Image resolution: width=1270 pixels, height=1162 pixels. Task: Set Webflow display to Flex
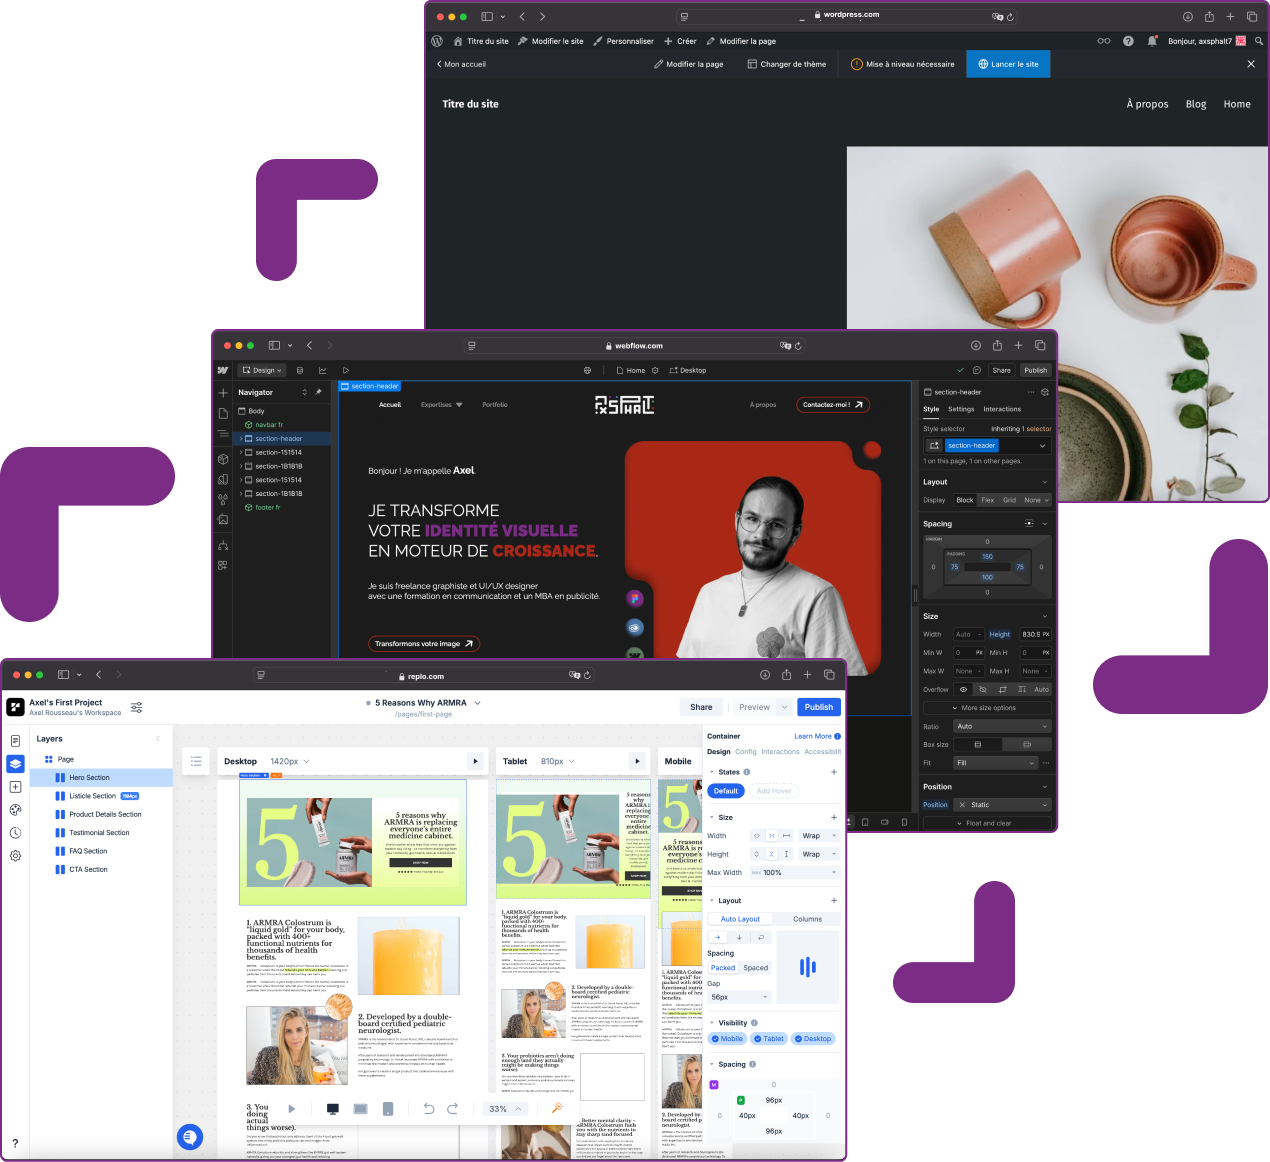click(x=988, y=500)
